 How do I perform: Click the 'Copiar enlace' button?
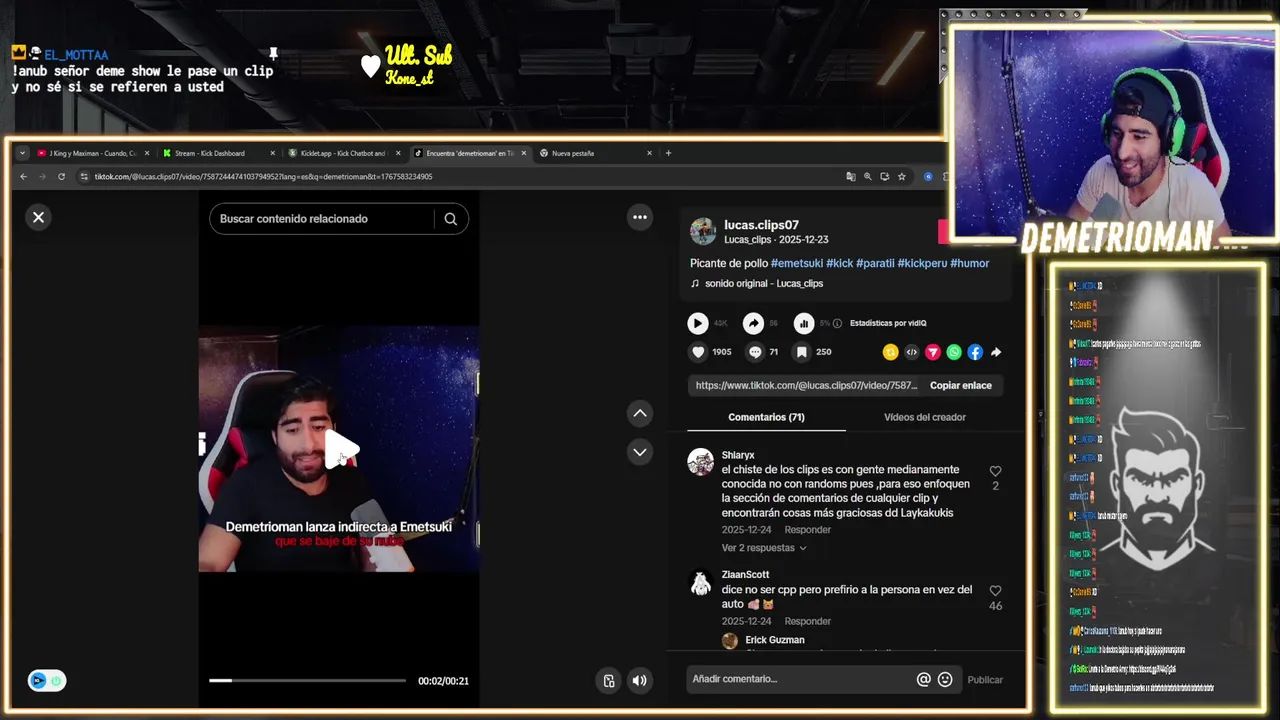point(961,385)
